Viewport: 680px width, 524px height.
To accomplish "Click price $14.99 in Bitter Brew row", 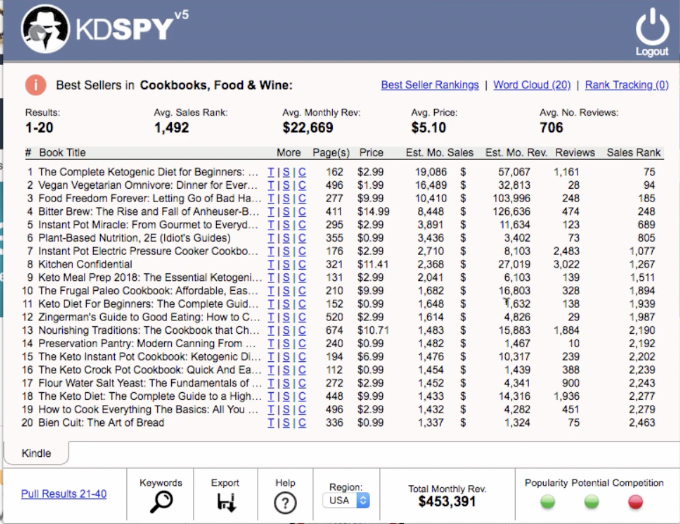I will 373,212.
